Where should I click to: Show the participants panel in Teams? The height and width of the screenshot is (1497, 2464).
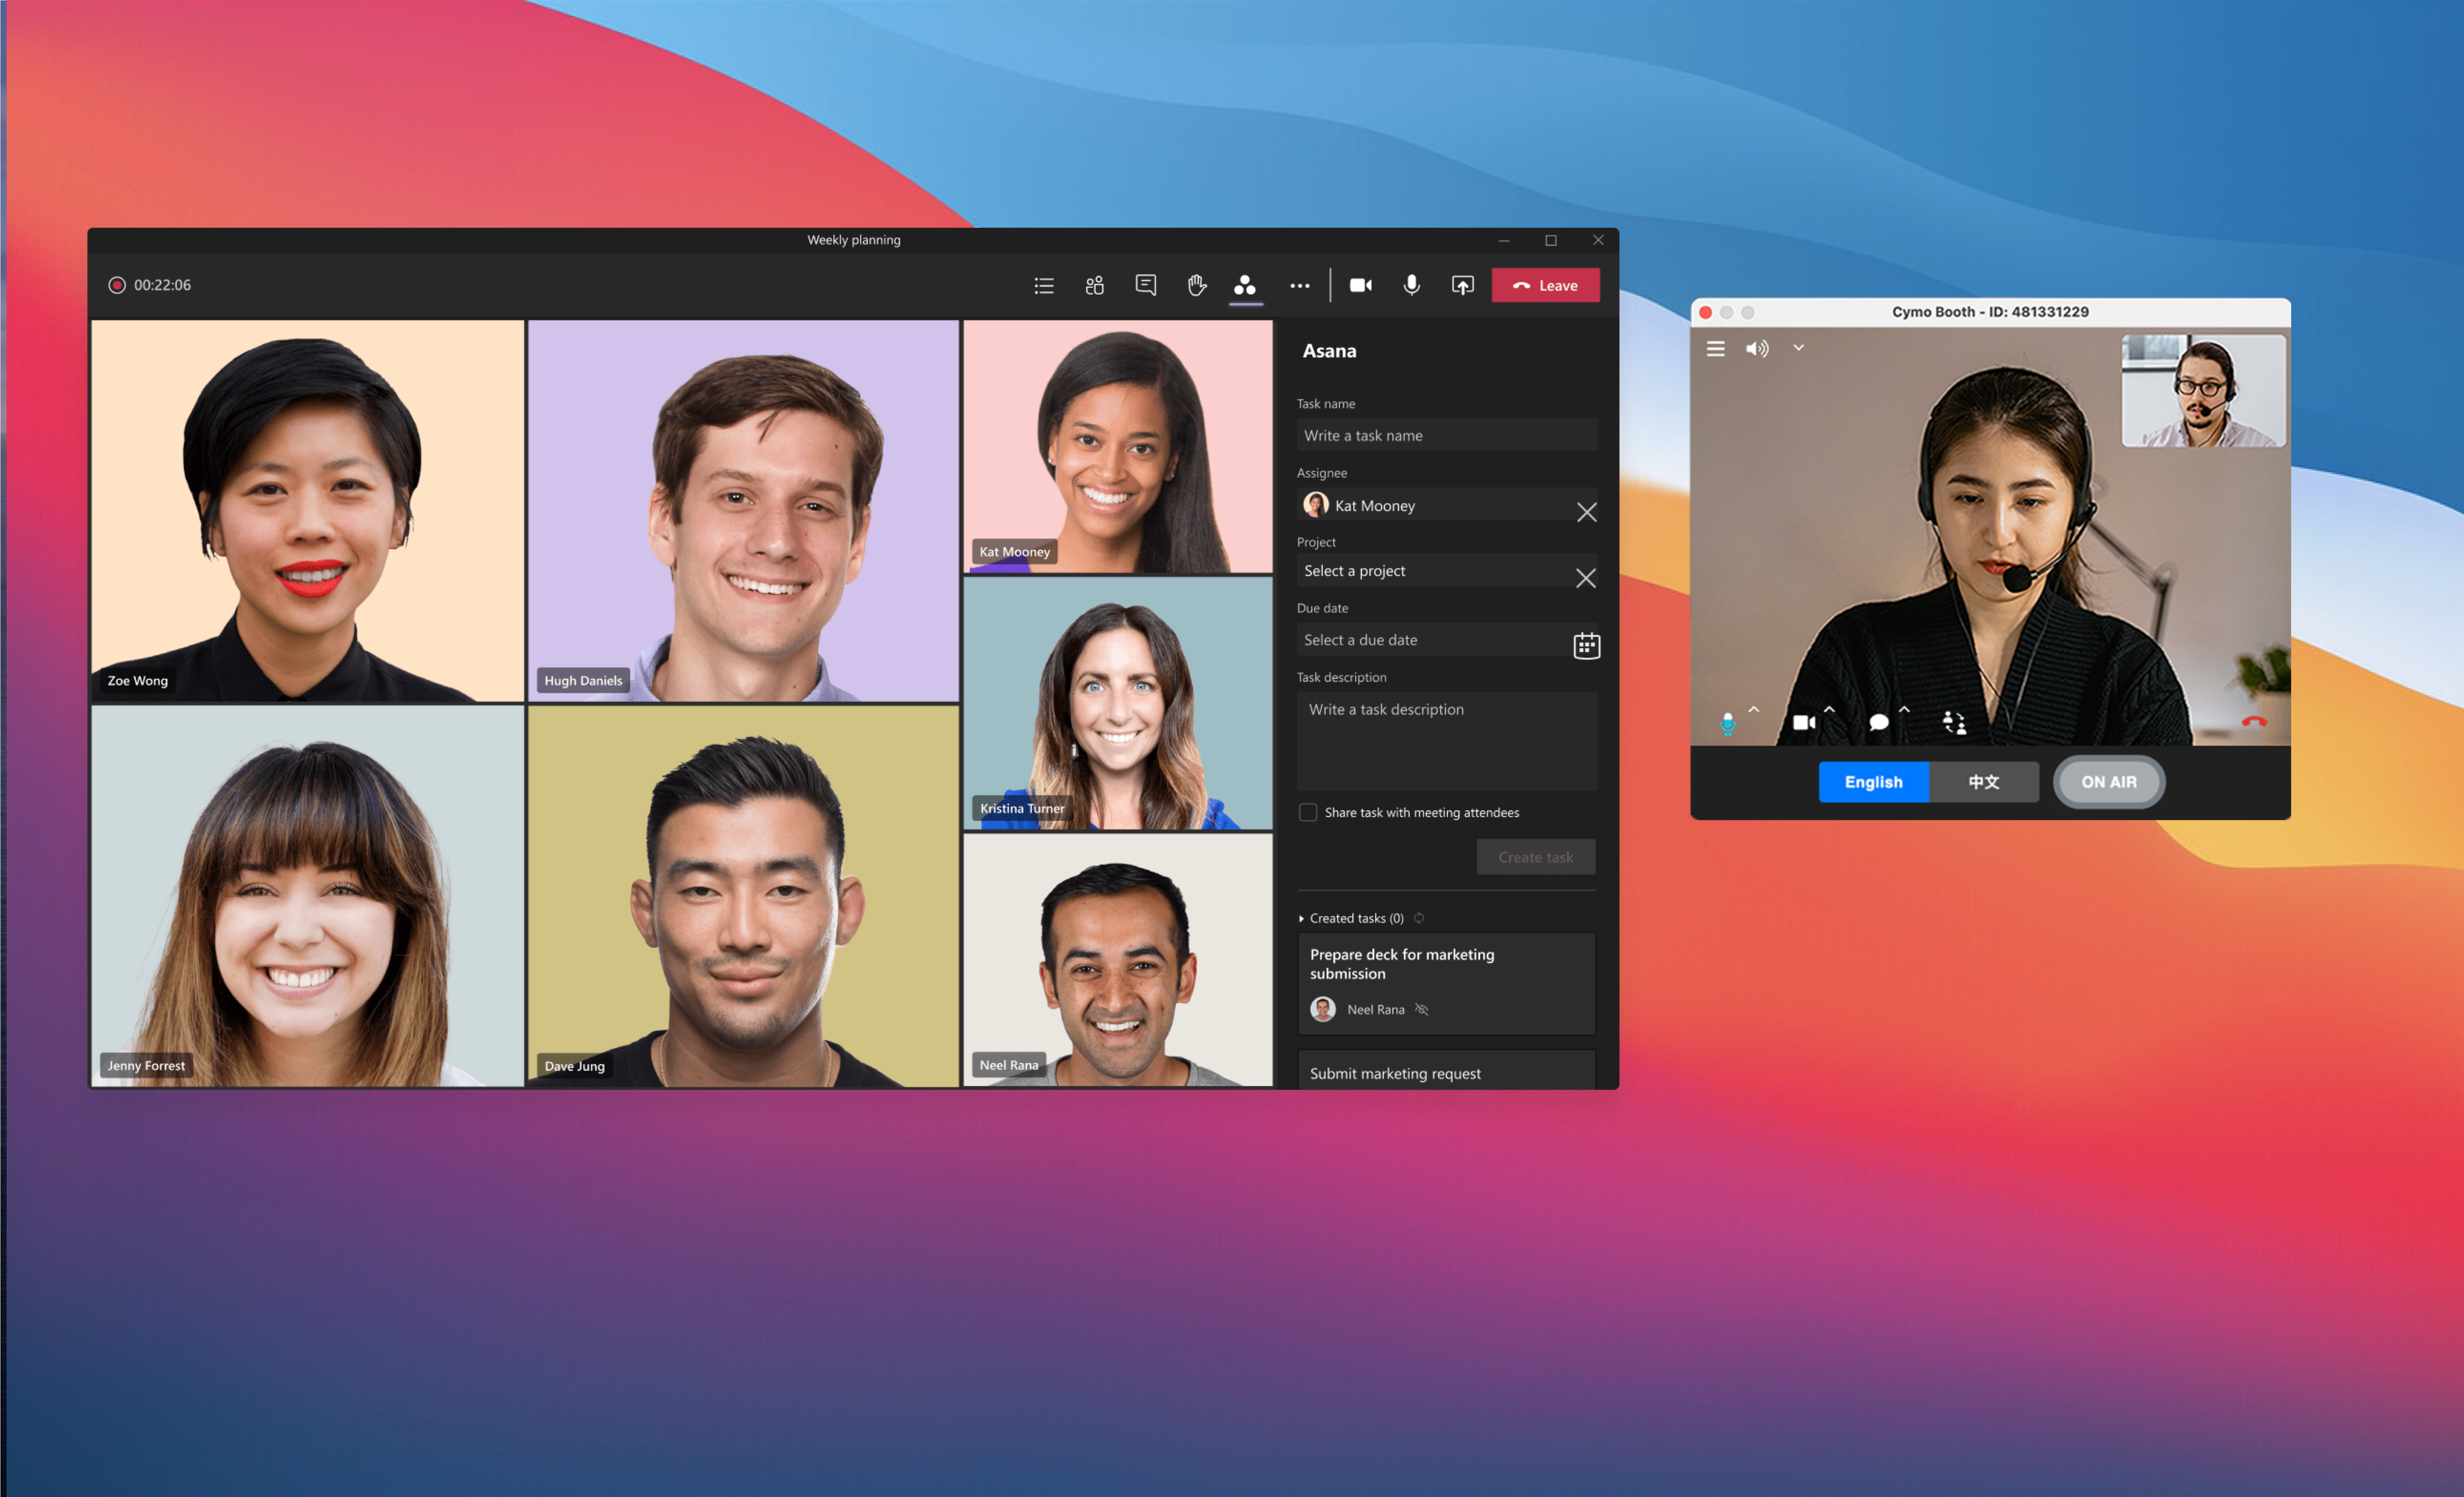pos(1095,286)
